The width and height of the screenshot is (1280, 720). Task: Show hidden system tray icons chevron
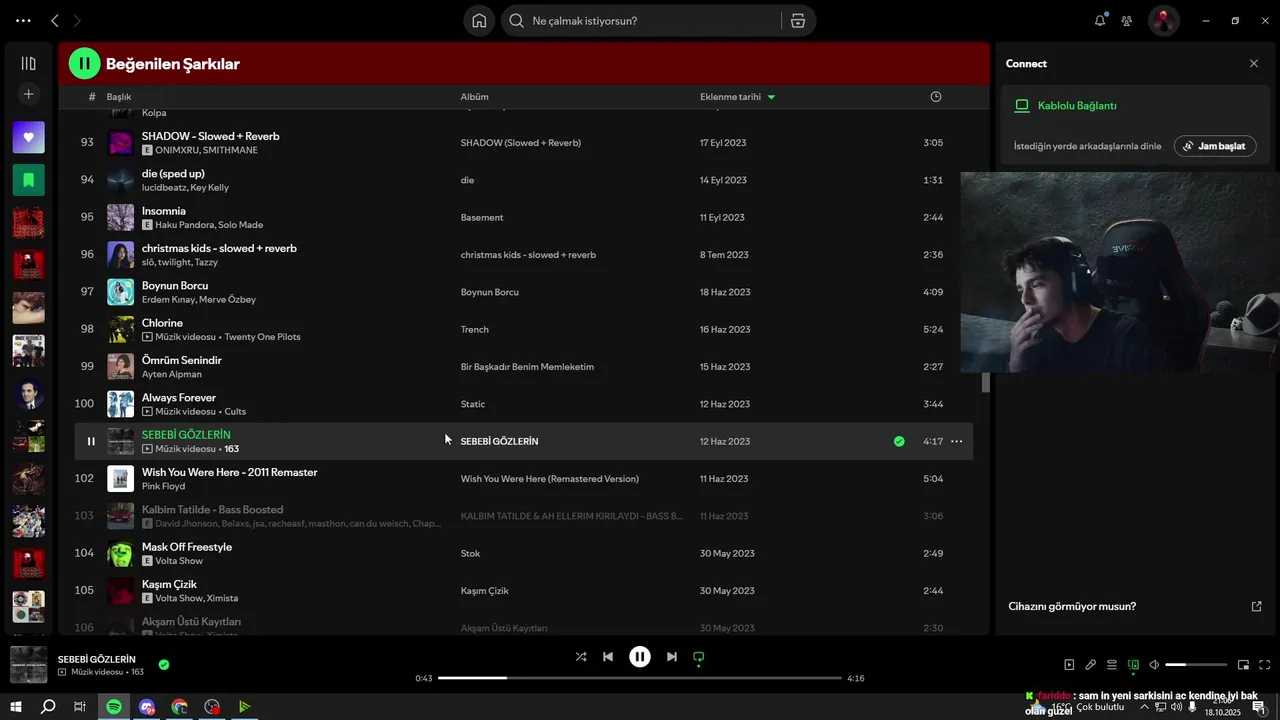(x=1144, y=707)
